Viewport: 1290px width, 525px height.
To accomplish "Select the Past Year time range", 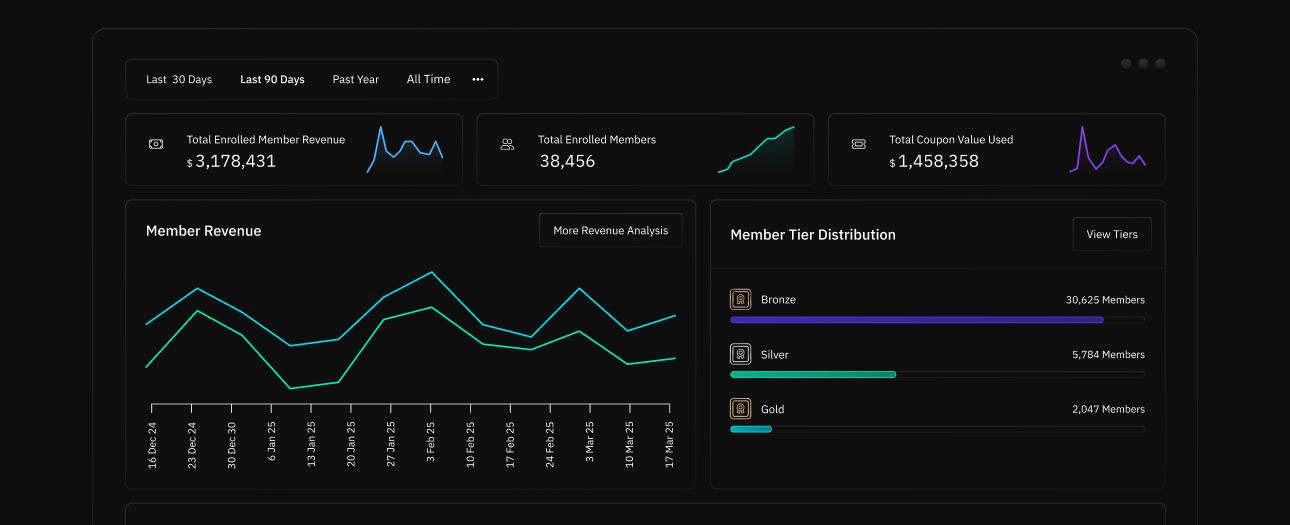I will pos(356,80).
